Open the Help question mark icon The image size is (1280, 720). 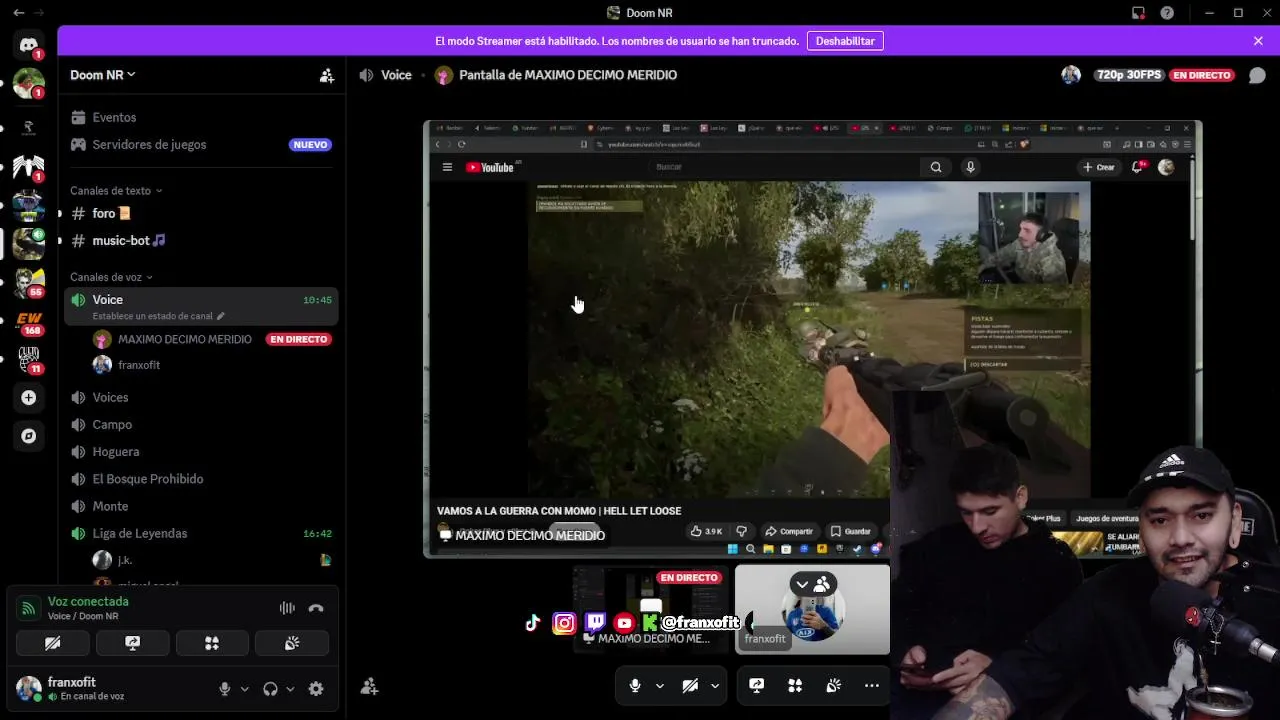pyautogui.click(x=1167, y=13)
